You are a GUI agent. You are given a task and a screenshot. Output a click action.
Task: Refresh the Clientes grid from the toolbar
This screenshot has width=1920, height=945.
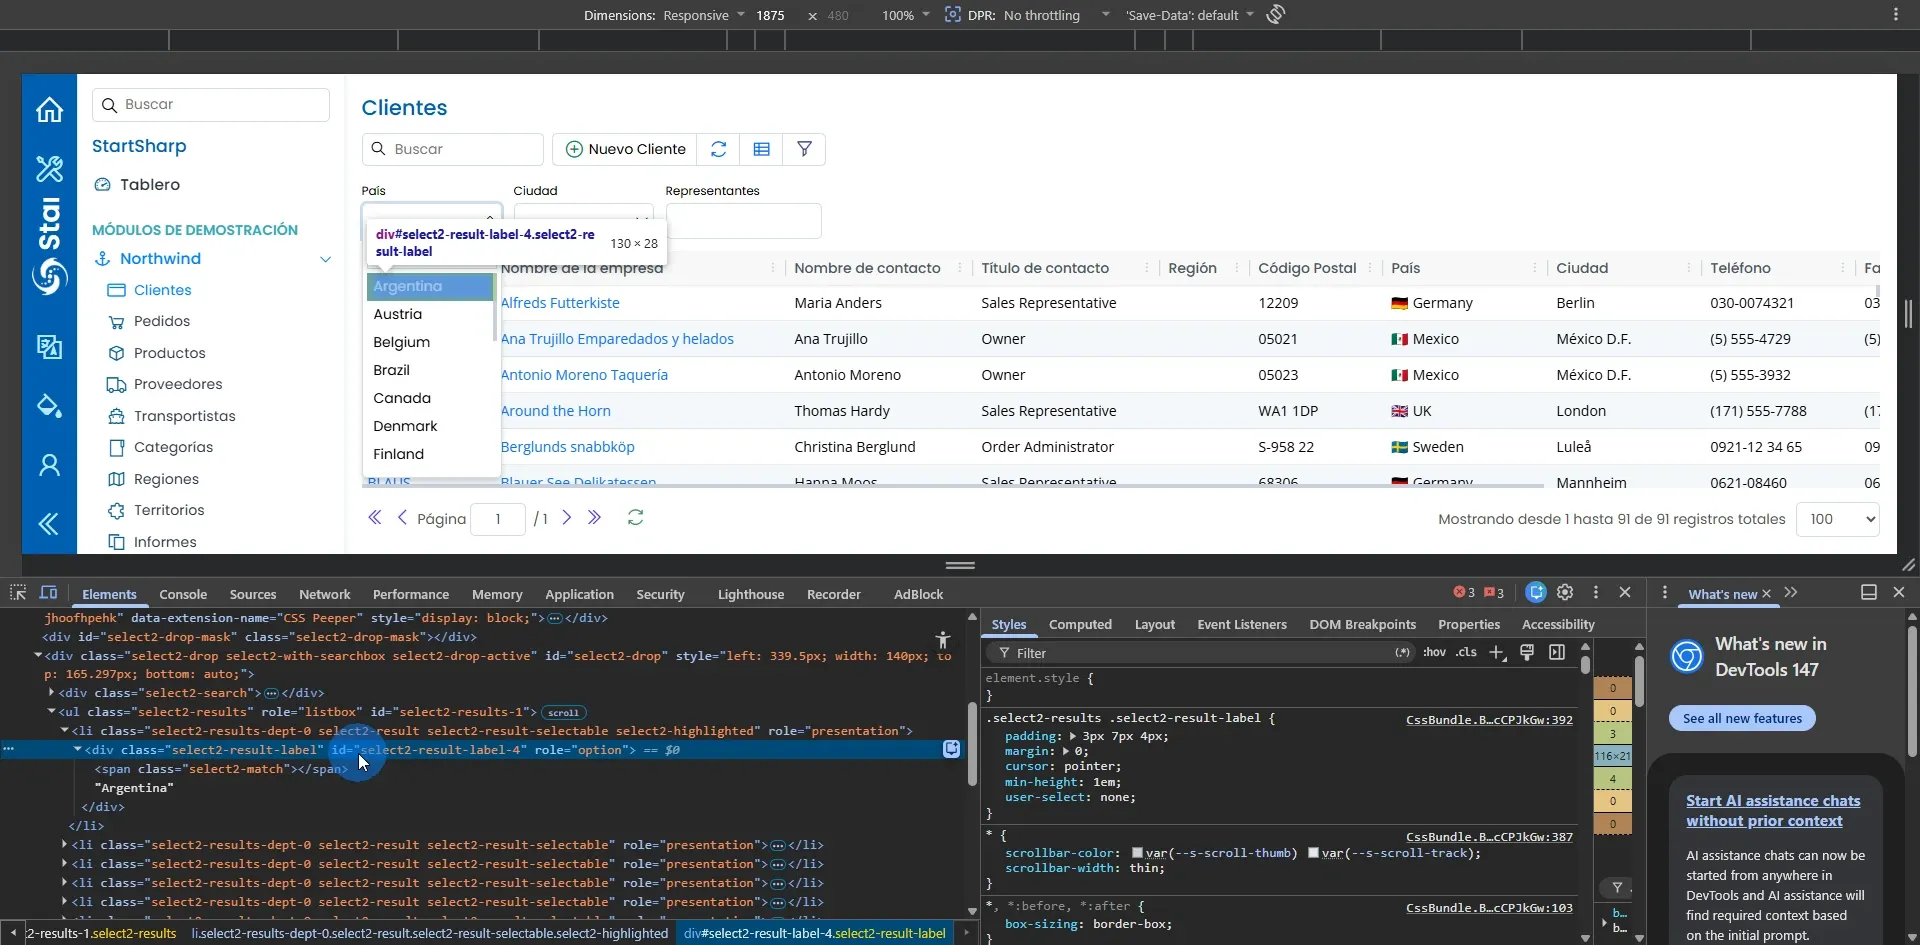pos(718,149)
